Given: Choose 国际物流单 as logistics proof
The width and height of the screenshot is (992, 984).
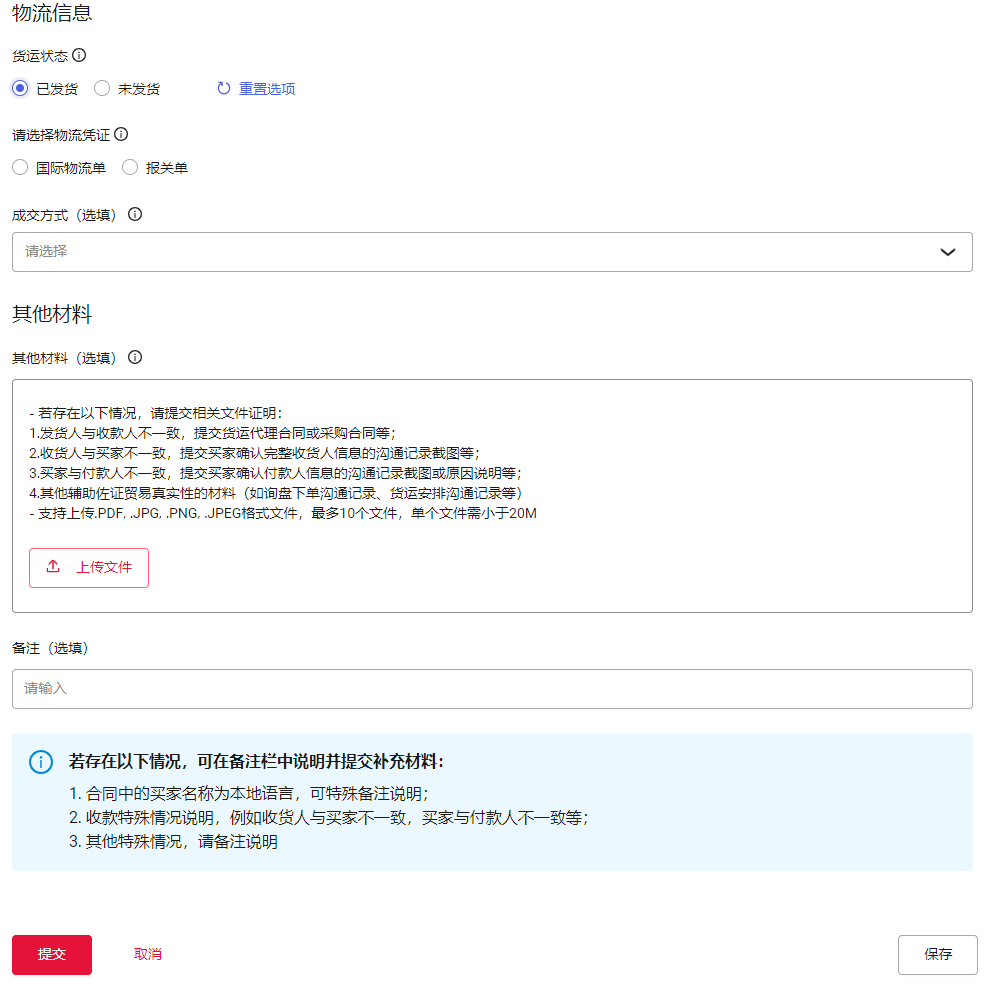Looking at the screenshot, I should pyautogui.click(x=20, y=168).
